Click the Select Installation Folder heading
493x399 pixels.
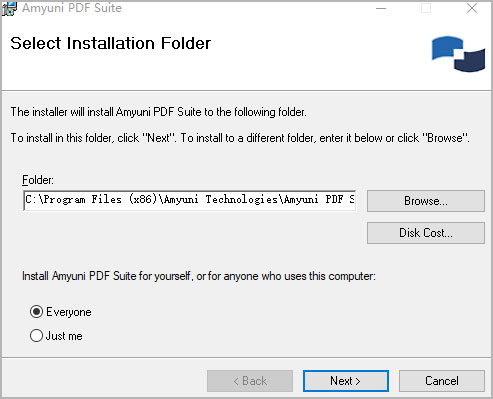click(110, 43)
